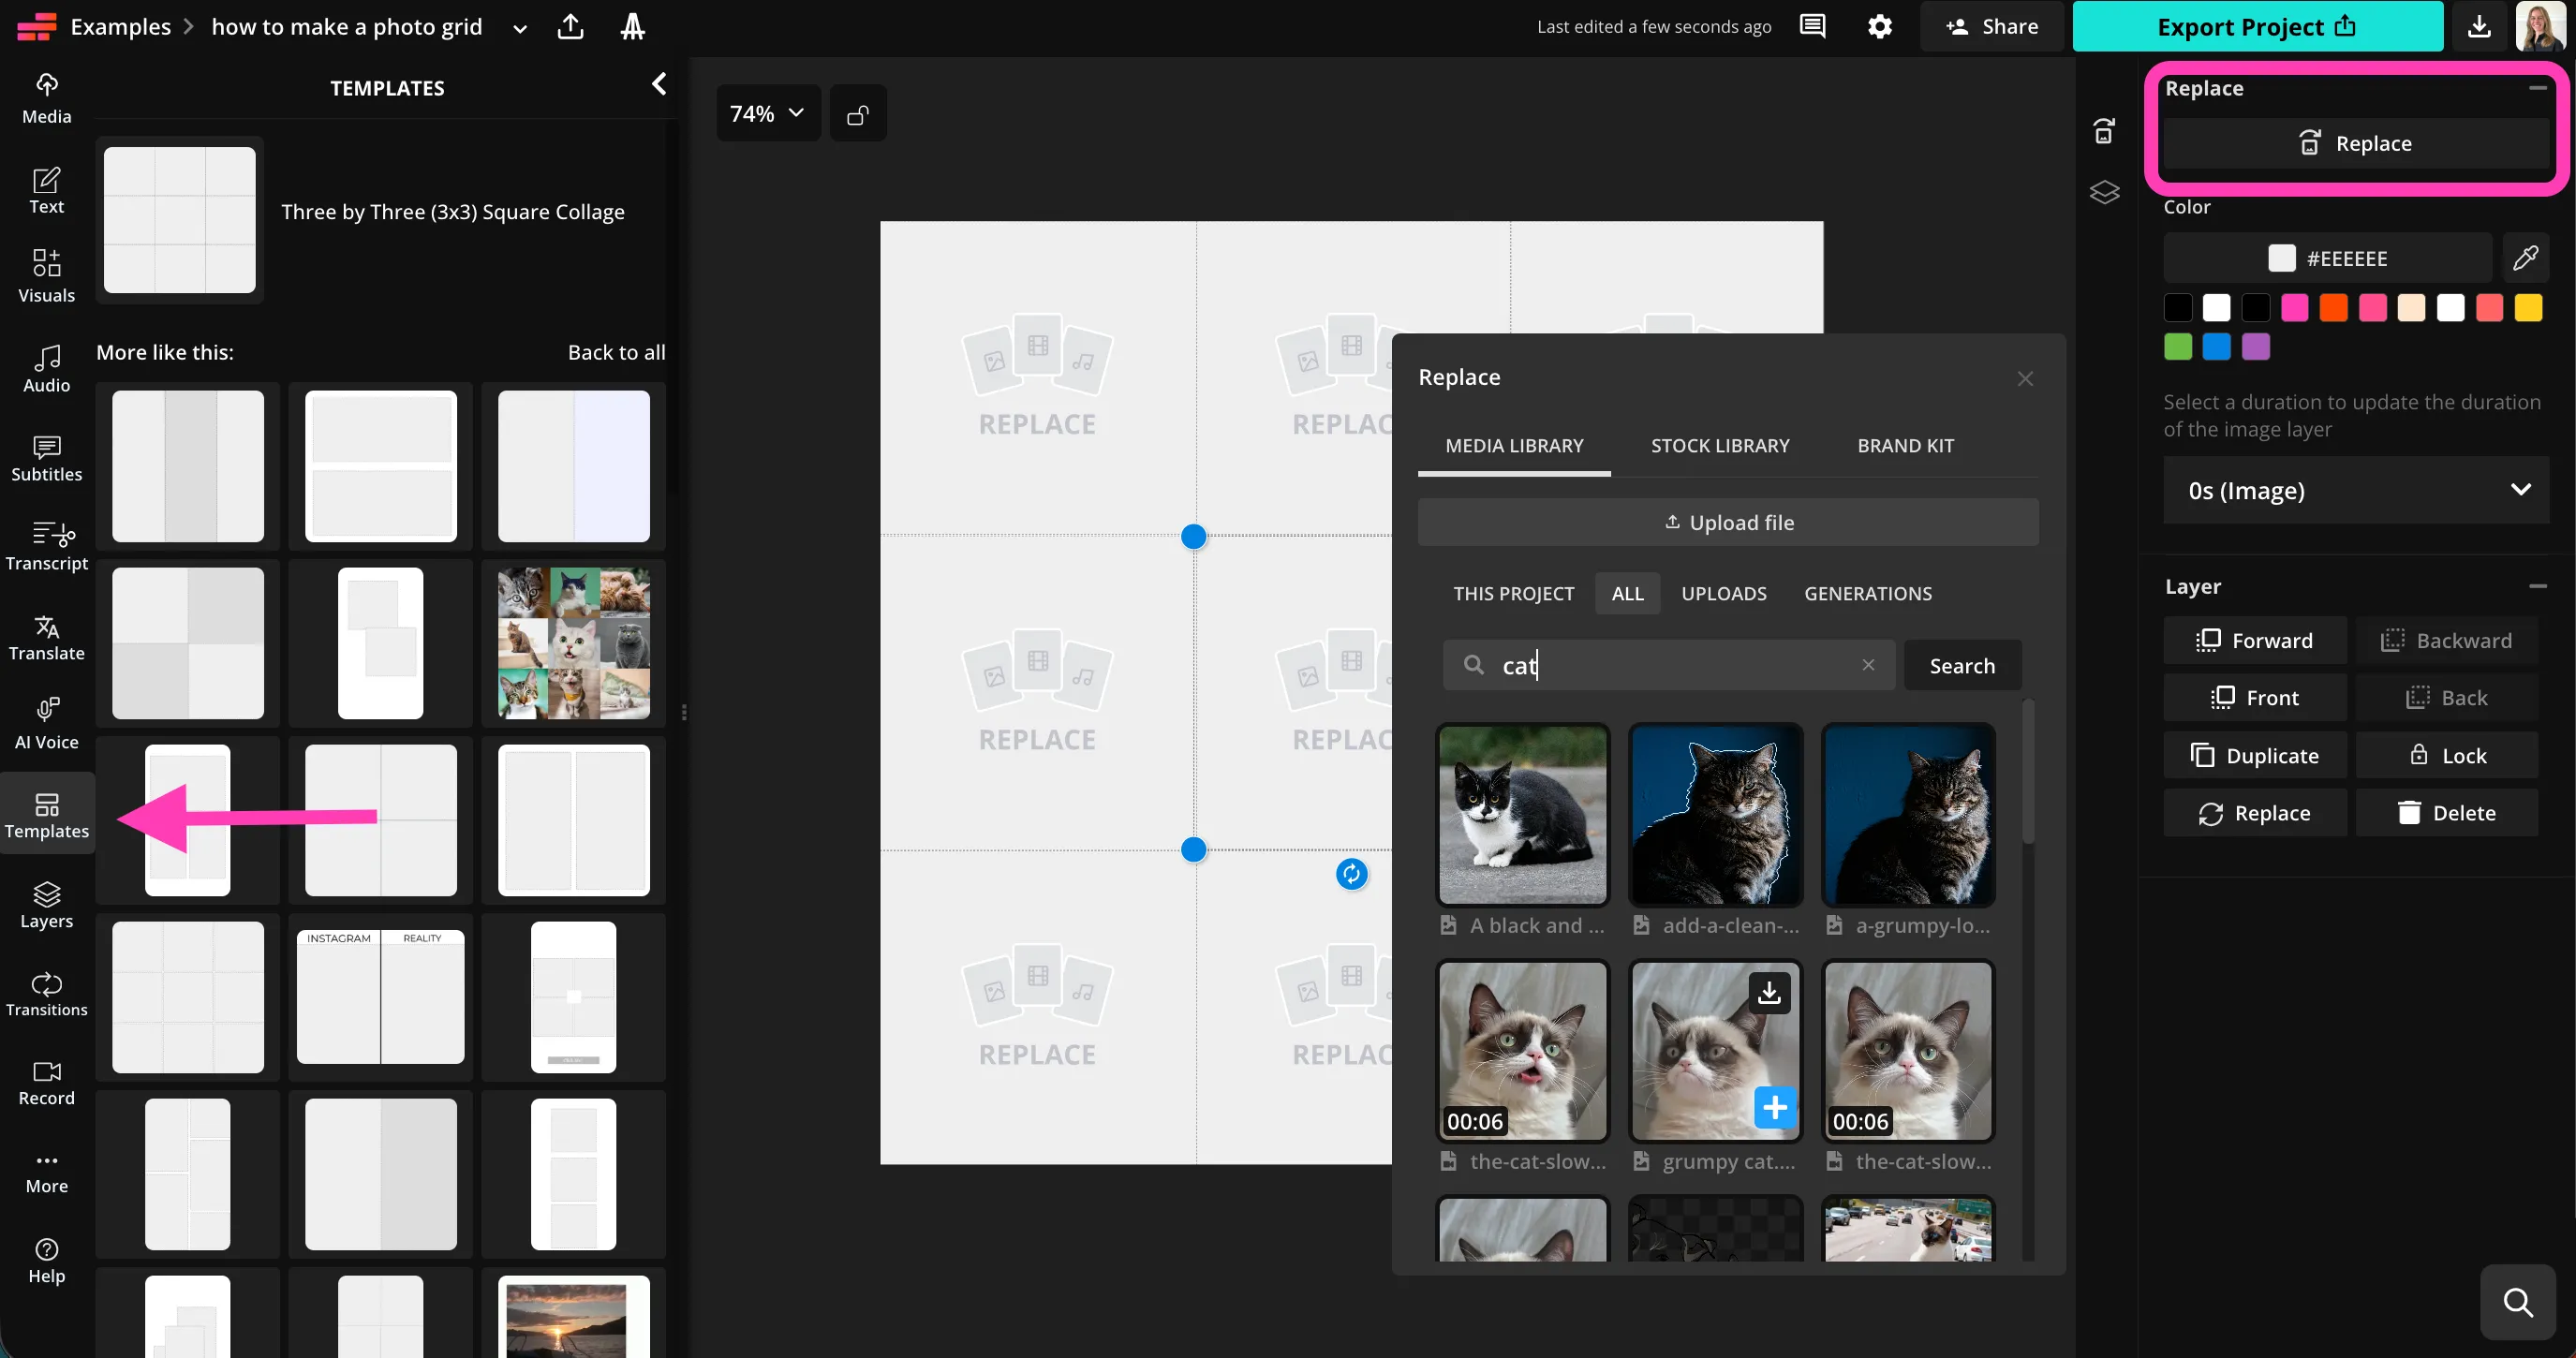The height and width of the screenshot is (1358, 2576).
Task: Open the Record tool
Action: click(46, 1081)
